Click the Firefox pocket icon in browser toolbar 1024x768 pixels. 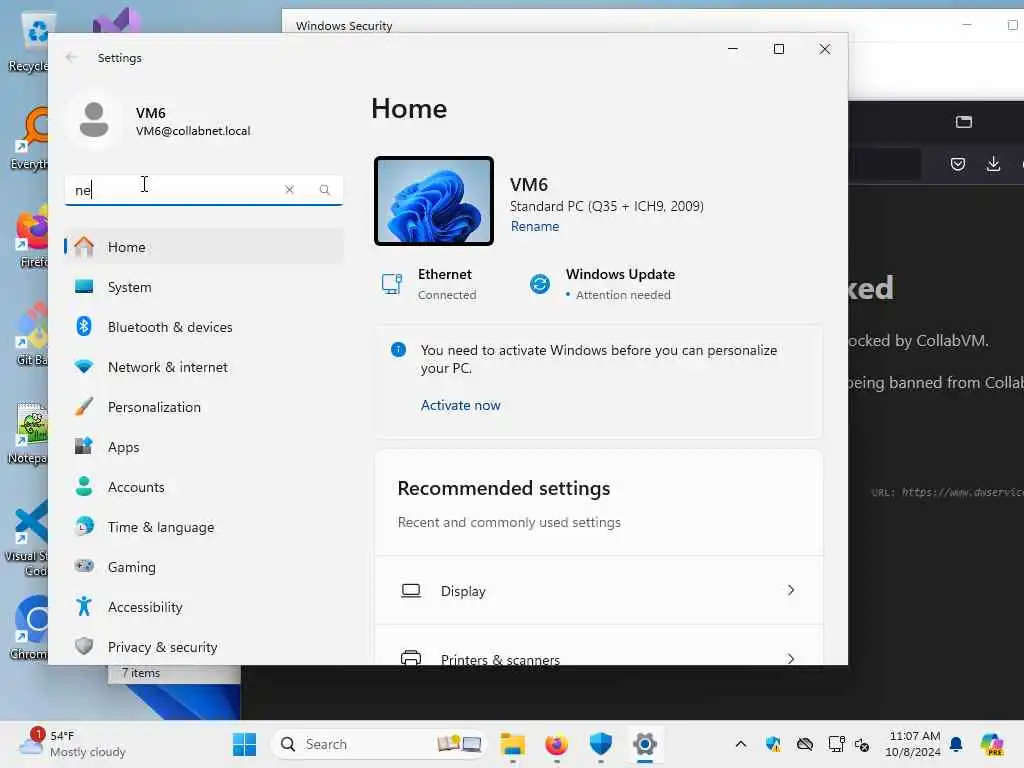pos(958,164)
